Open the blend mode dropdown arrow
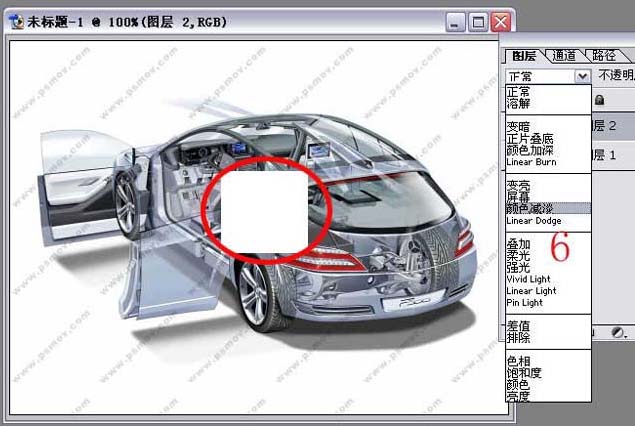Screen dimensions: 635x426 (x=582, y=76)
